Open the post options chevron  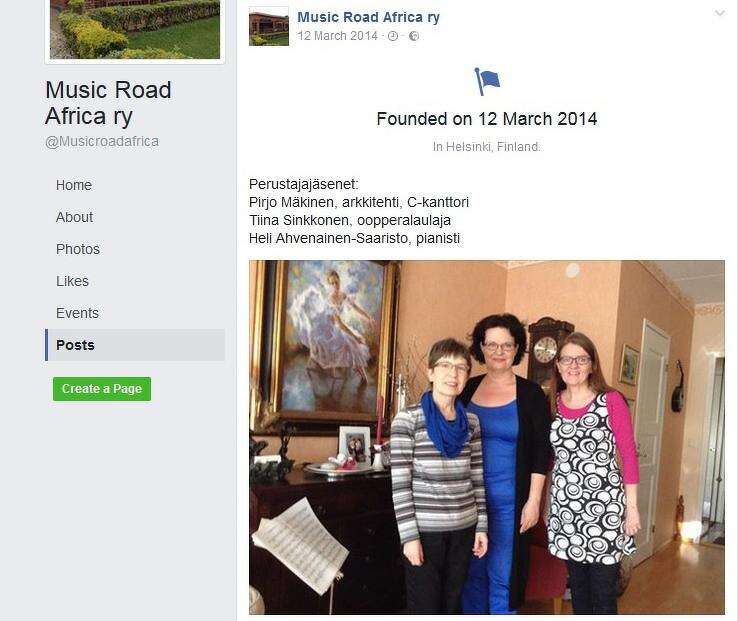(720, 14)
